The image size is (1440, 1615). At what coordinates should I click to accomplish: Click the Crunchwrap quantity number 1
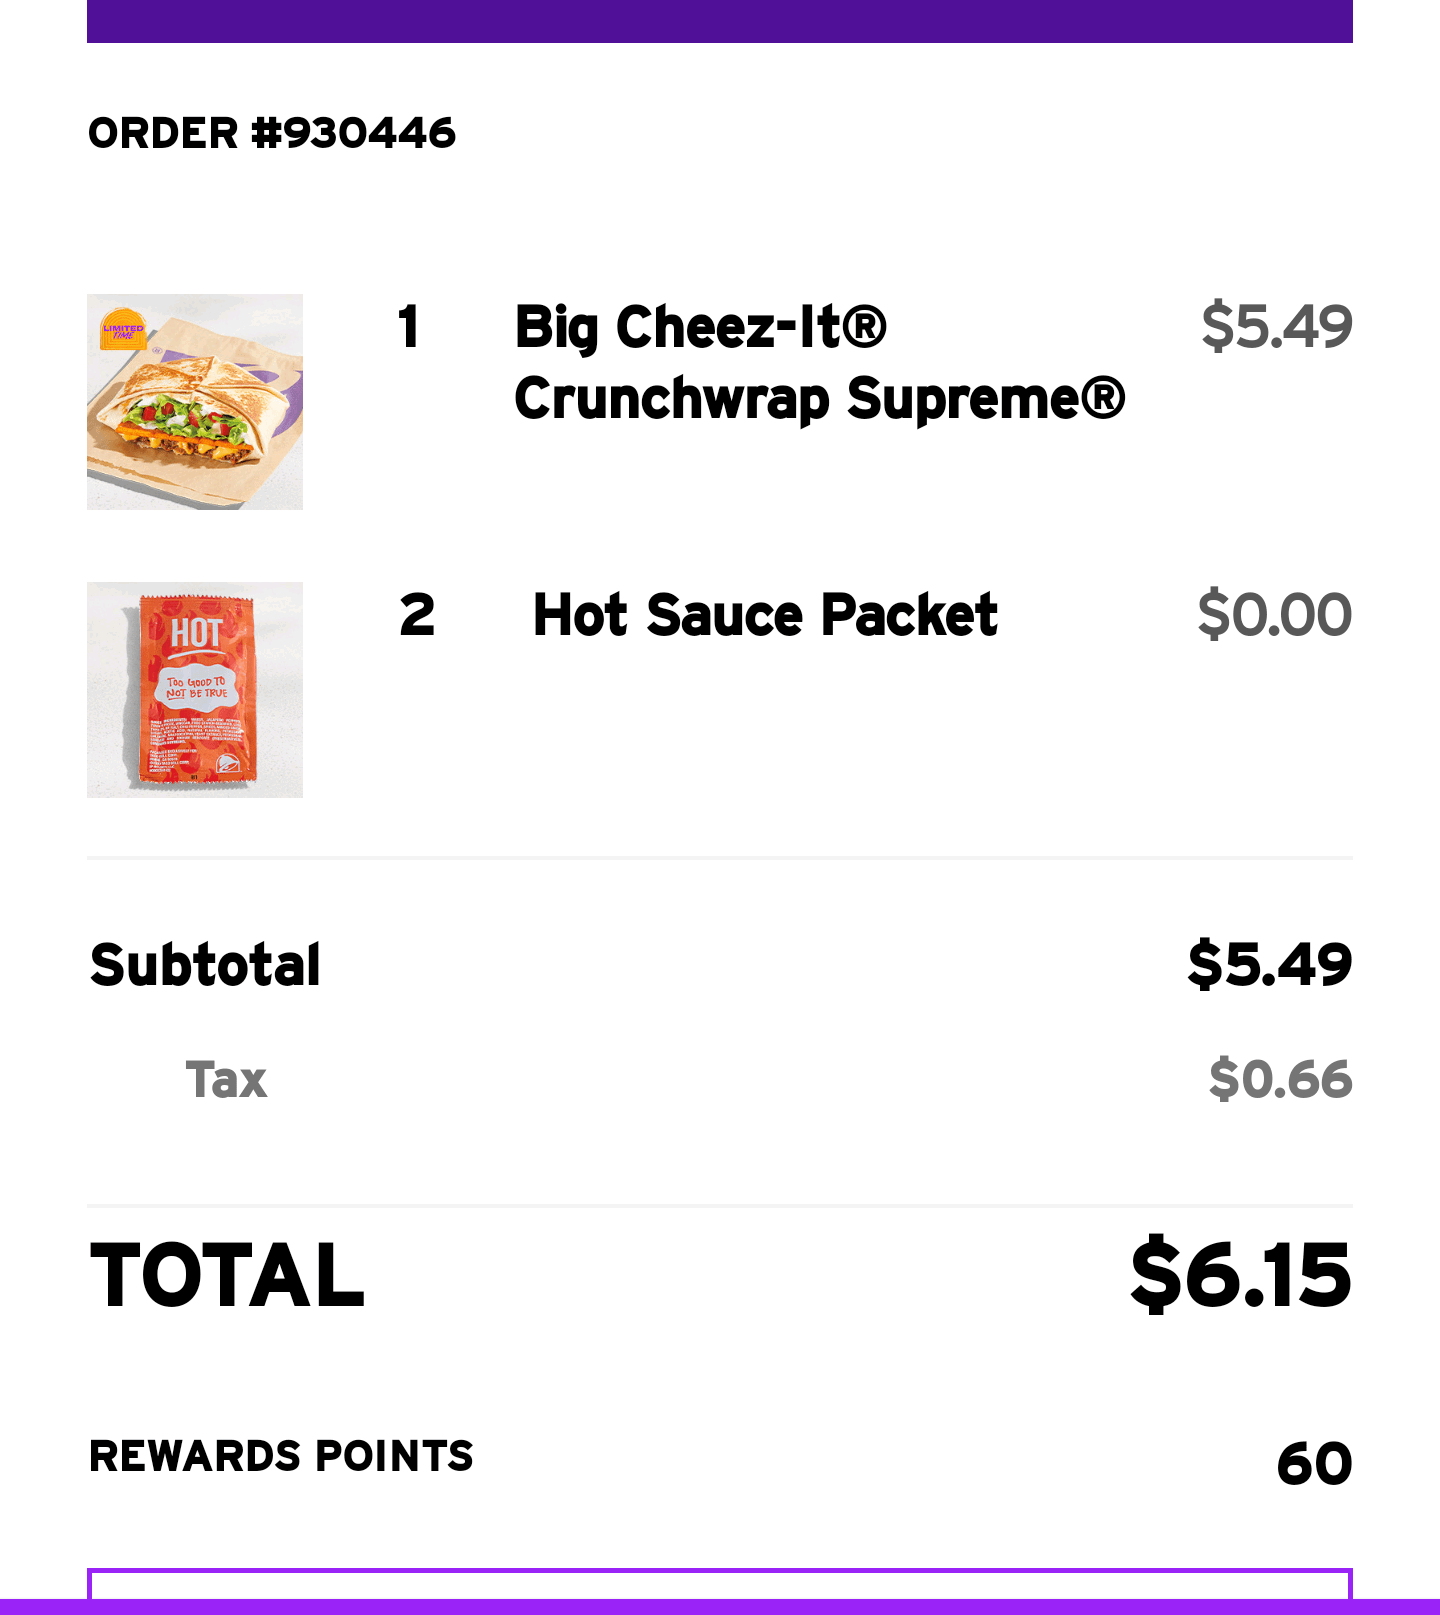[x=408, y=327]
